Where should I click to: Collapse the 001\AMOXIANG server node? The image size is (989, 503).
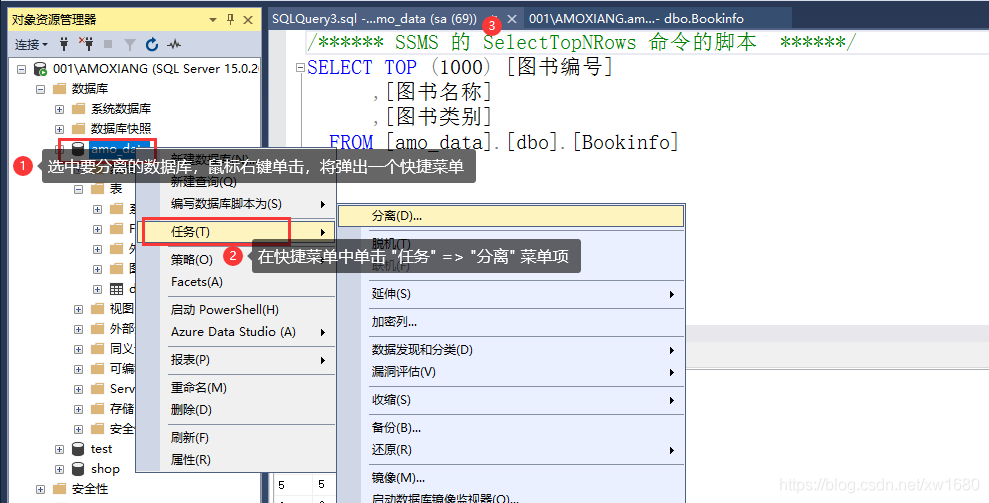pyautogui.click(x=22, y=69)
